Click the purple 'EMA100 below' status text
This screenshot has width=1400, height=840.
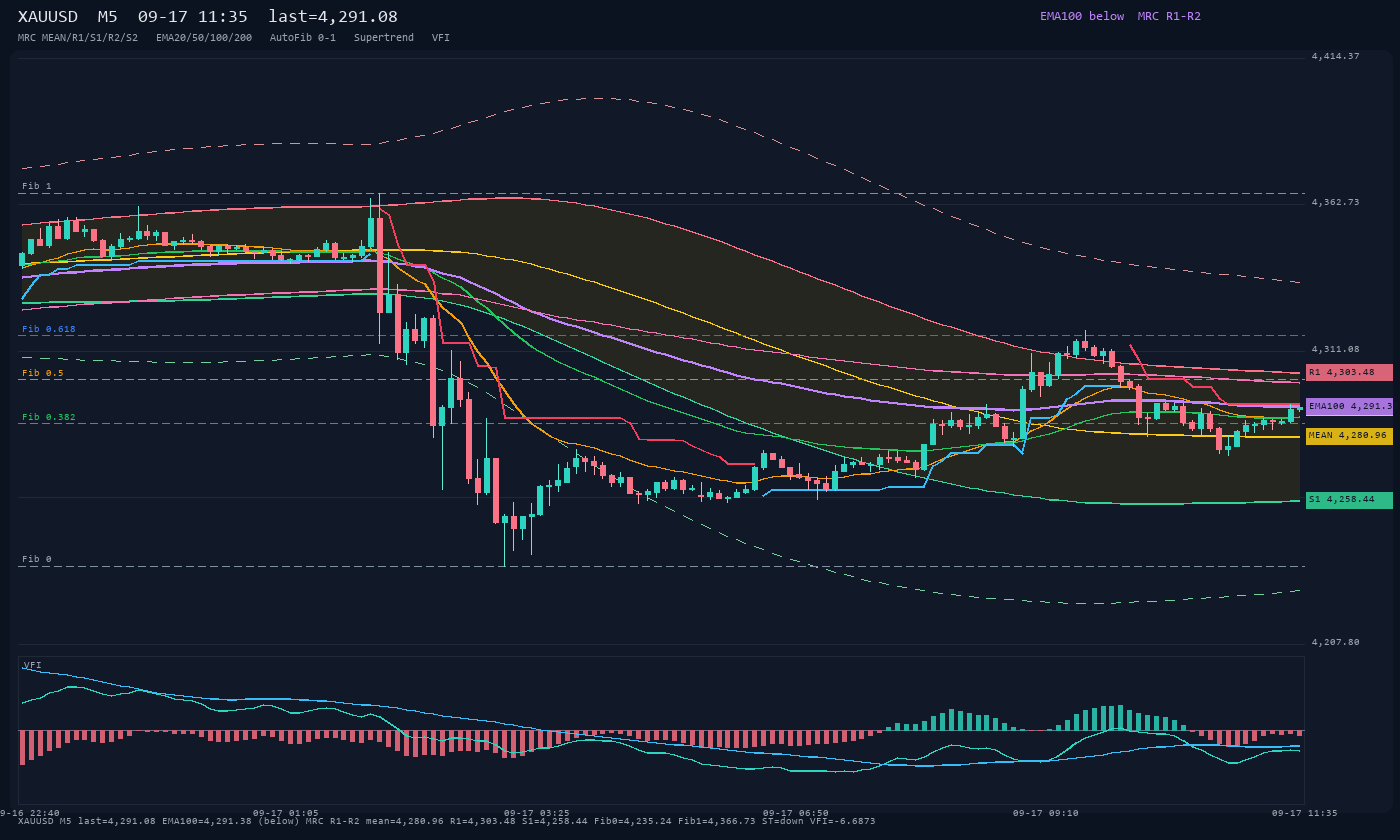(1082, 16)
